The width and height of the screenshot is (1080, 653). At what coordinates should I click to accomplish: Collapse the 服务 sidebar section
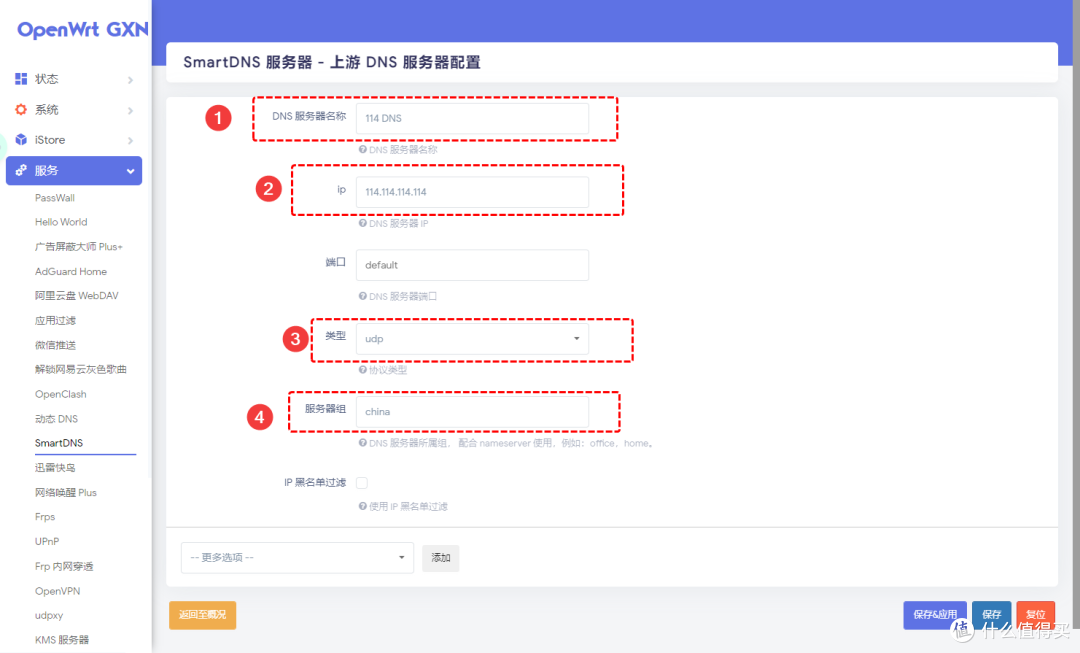click(74, 170)
